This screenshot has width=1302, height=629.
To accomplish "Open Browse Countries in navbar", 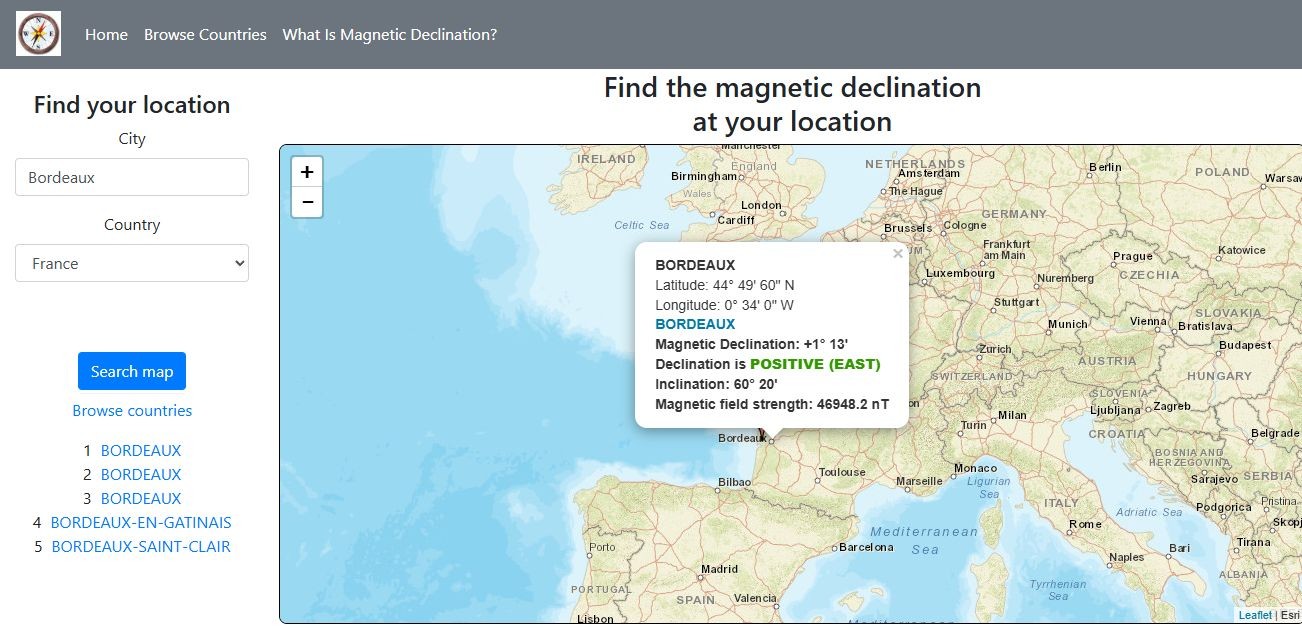I will pyautogui.click(x=205, y=34).
